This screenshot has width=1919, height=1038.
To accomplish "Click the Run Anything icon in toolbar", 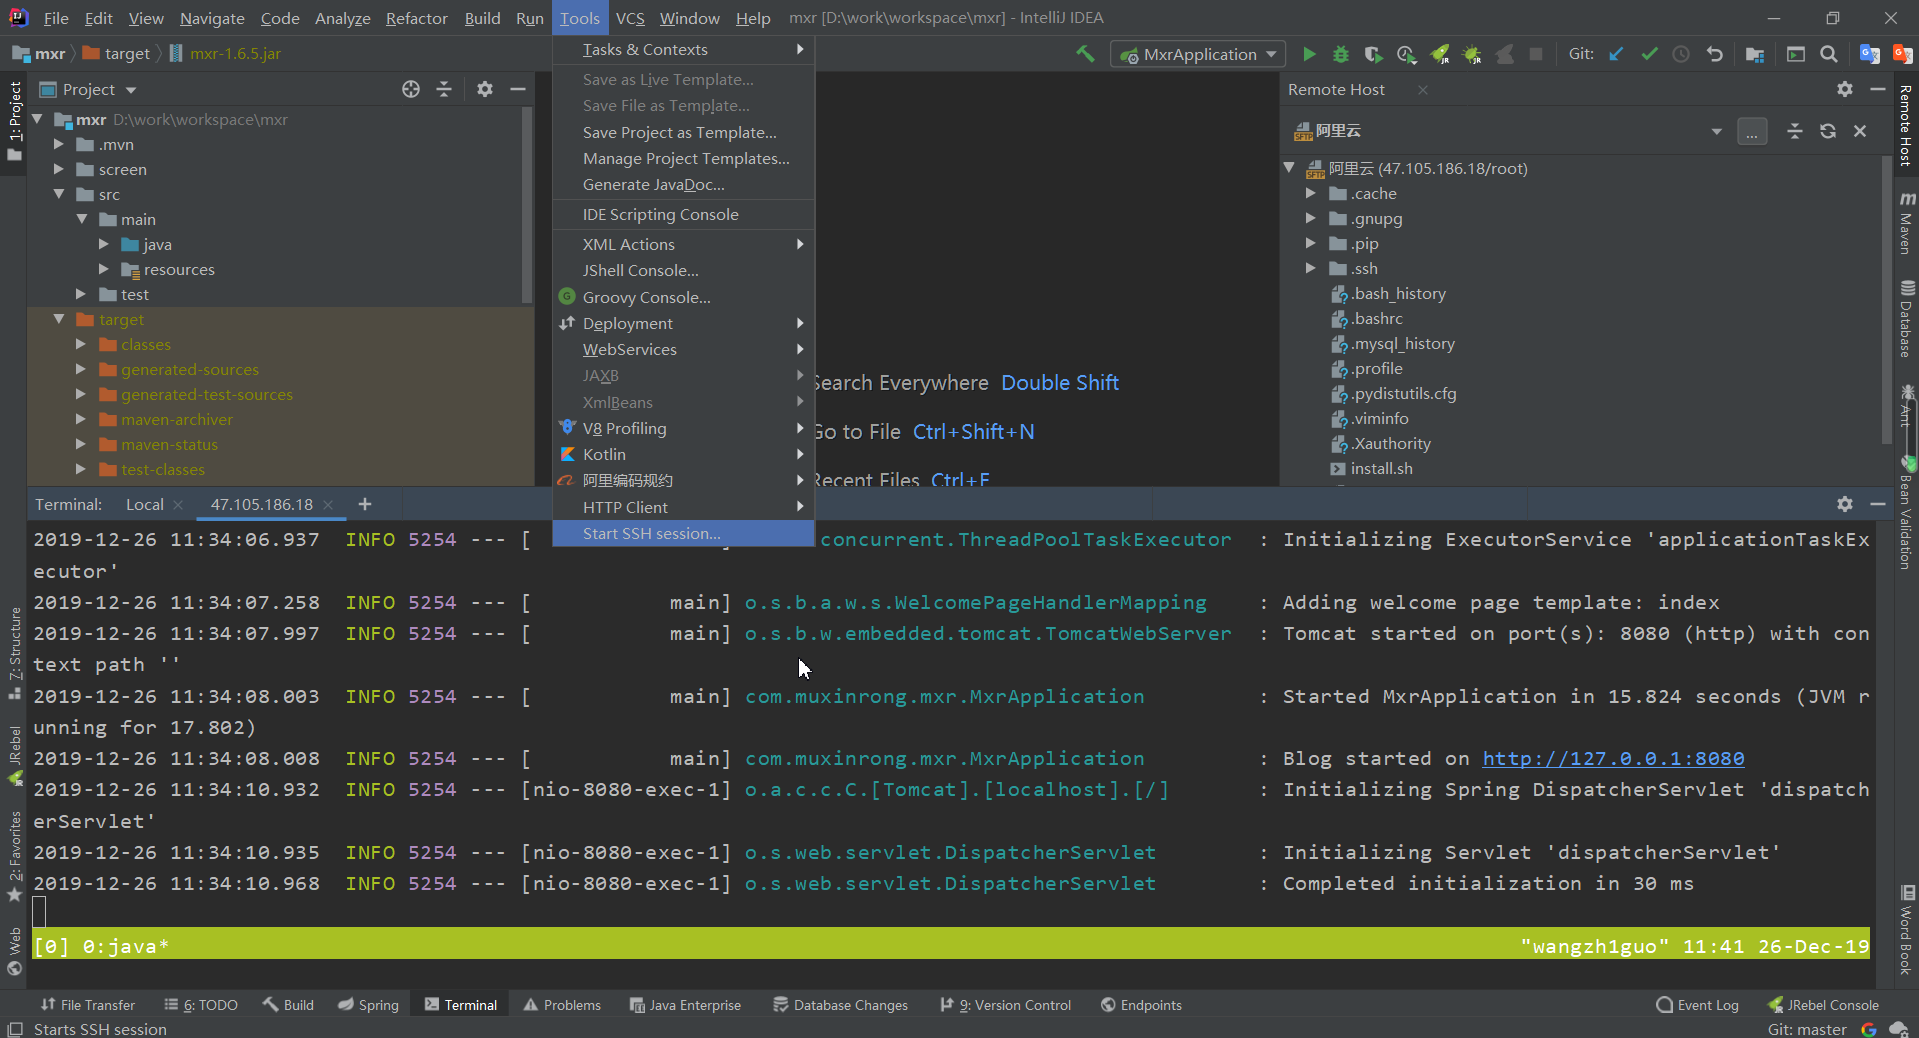I will (x=1796, y=54).
